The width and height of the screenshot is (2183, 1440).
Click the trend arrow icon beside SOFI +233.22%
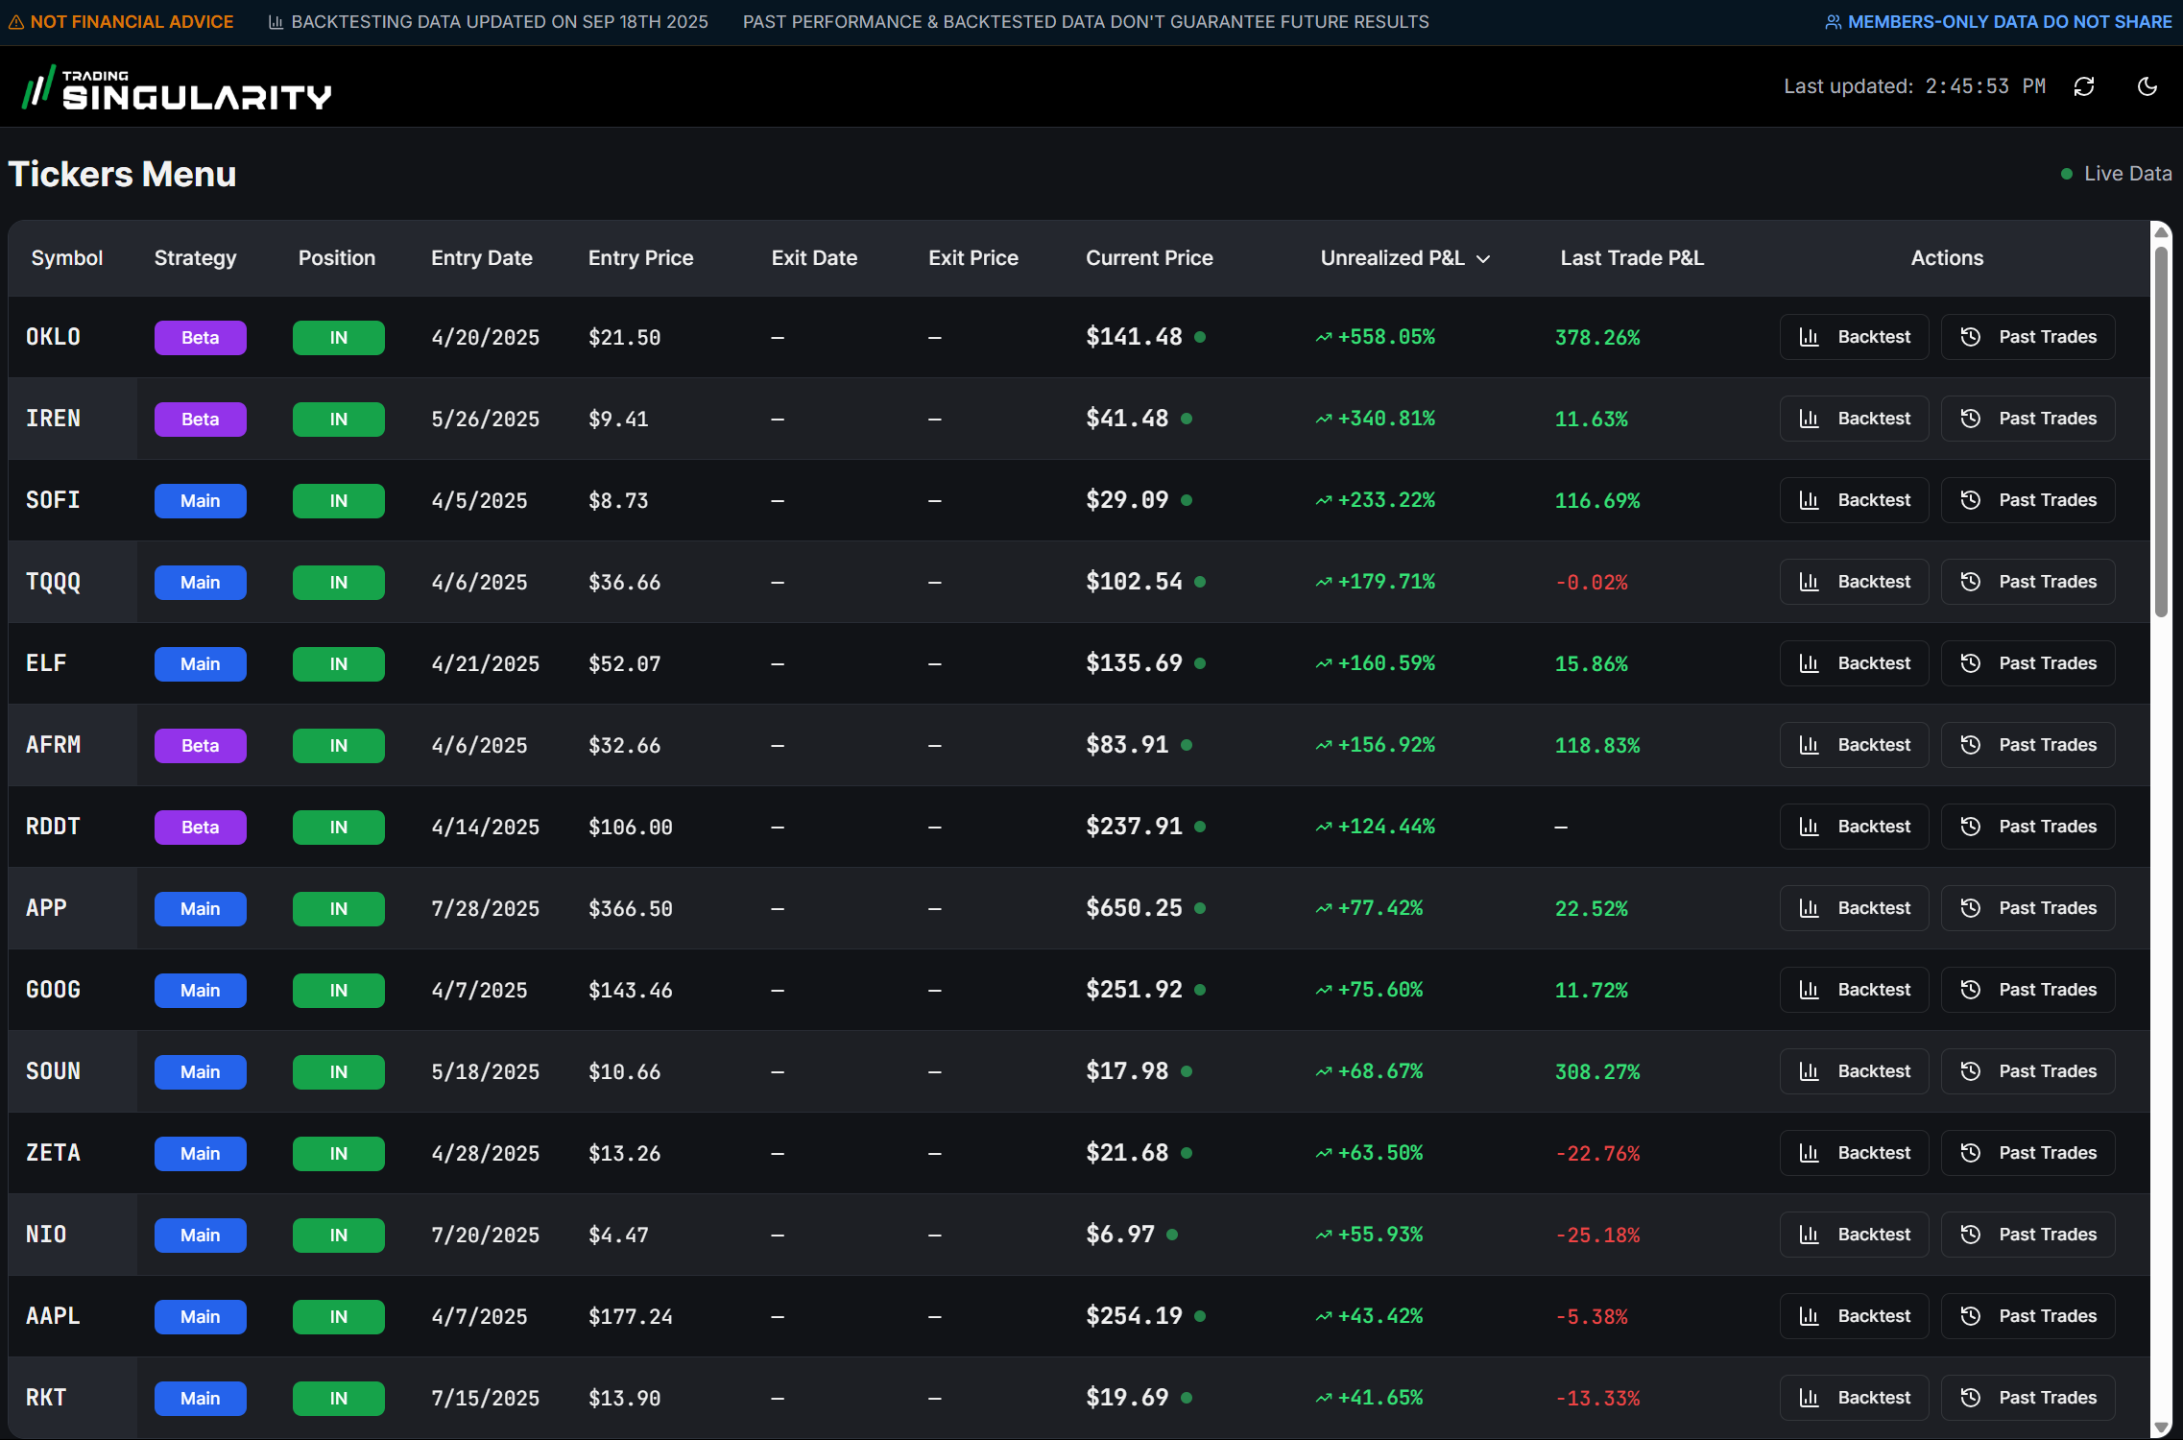pos(1324,501)
